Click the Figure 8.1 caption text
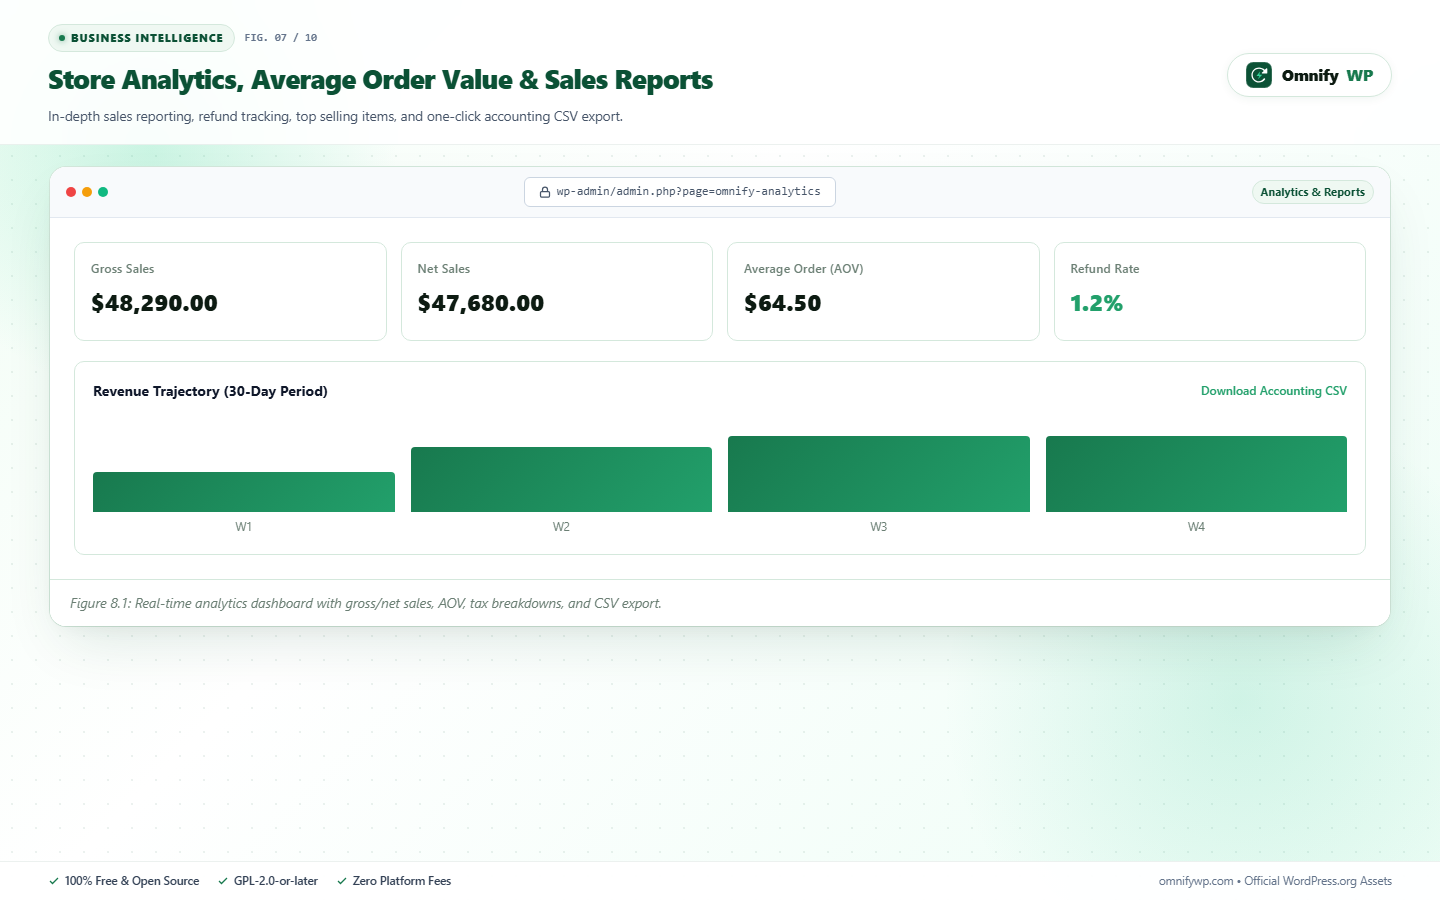 point(366,603)
